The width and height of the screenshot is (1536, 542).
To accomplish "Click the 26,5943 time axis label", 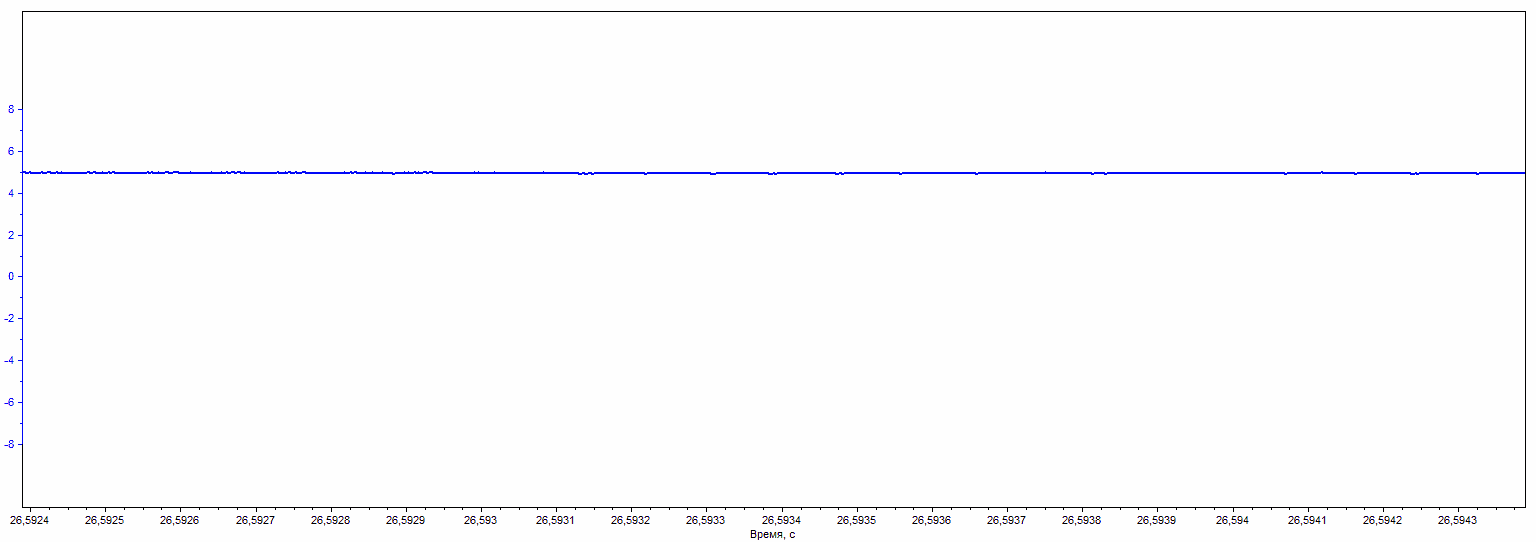I will click(1457, 521).
